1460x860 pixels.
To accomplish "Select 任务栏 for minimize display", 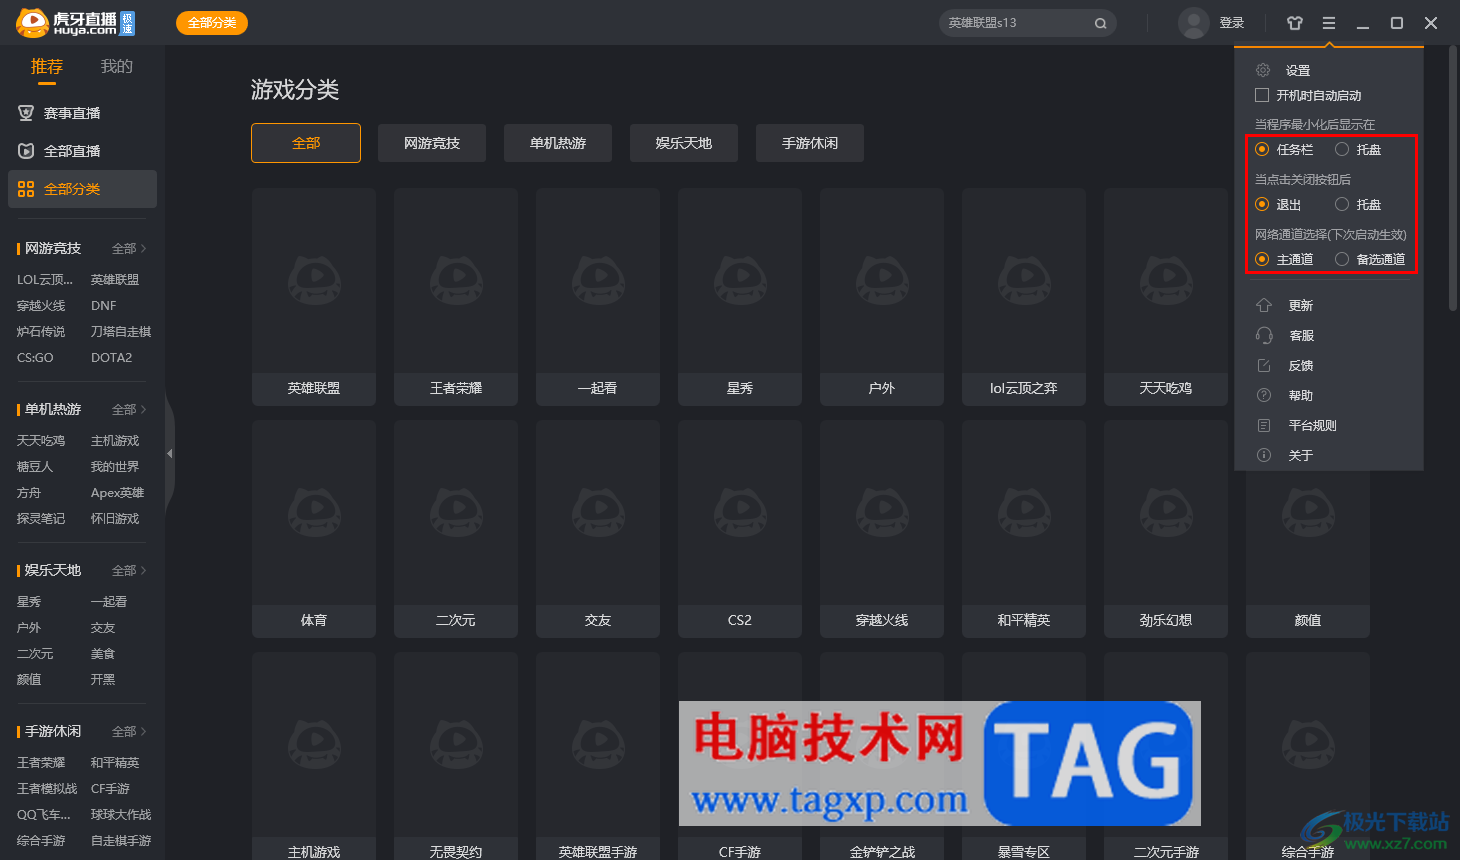I will [x=1262, y=149].
